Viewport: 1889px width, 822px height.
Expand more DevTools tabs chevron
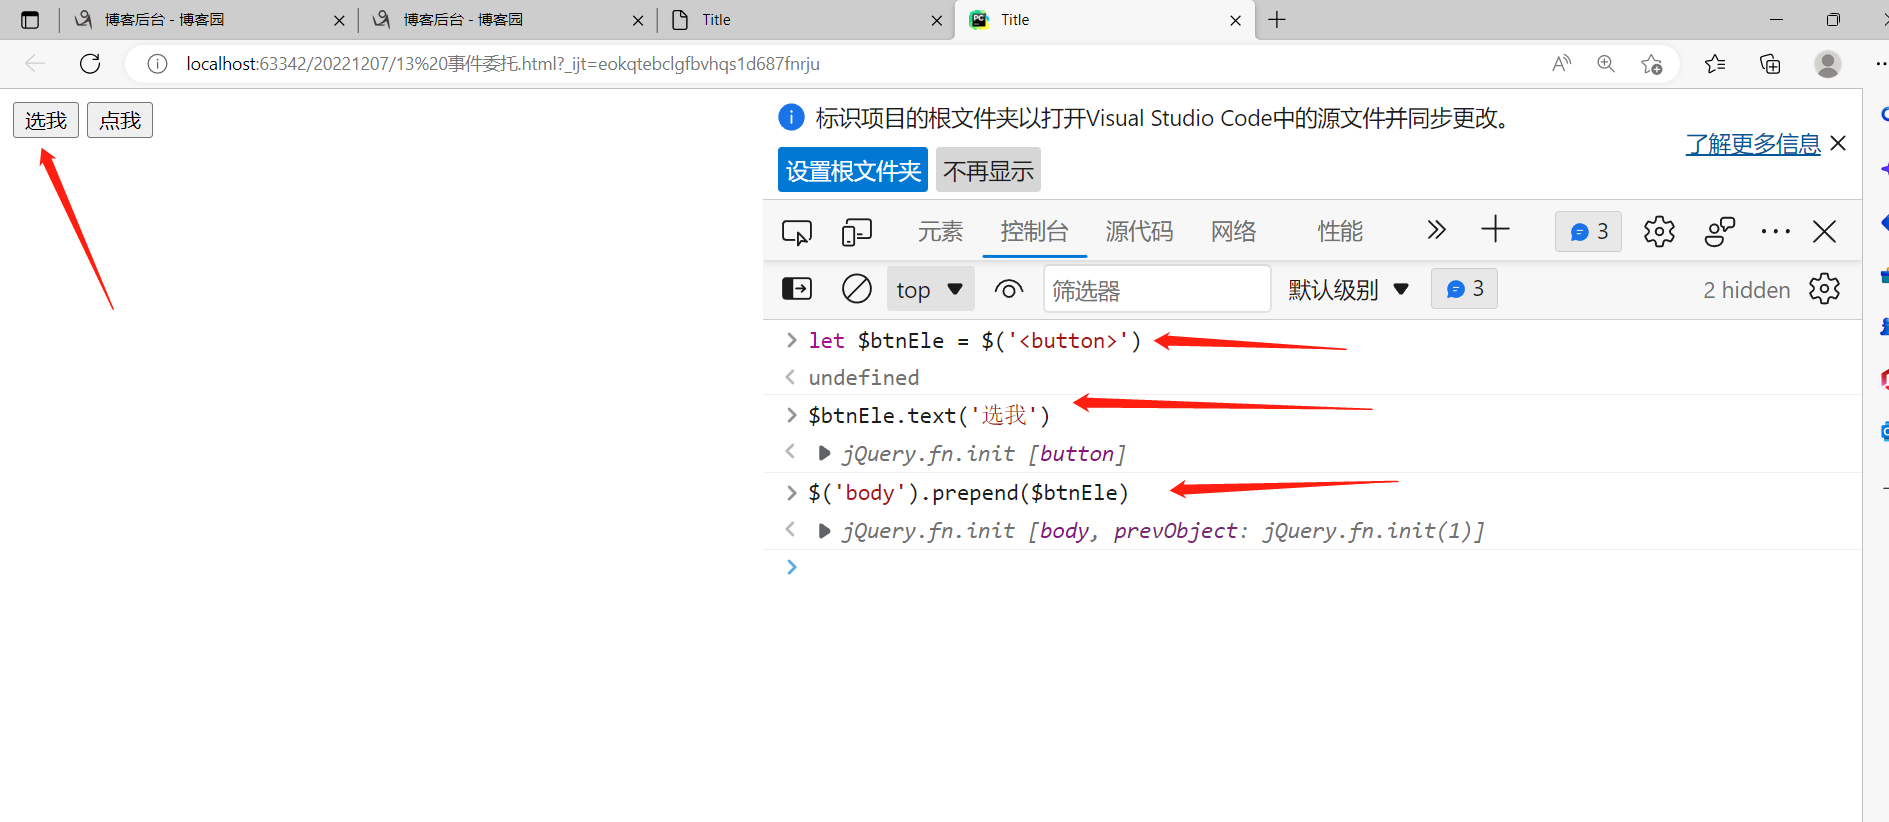pyautogui.click(x=1436, y=231)
